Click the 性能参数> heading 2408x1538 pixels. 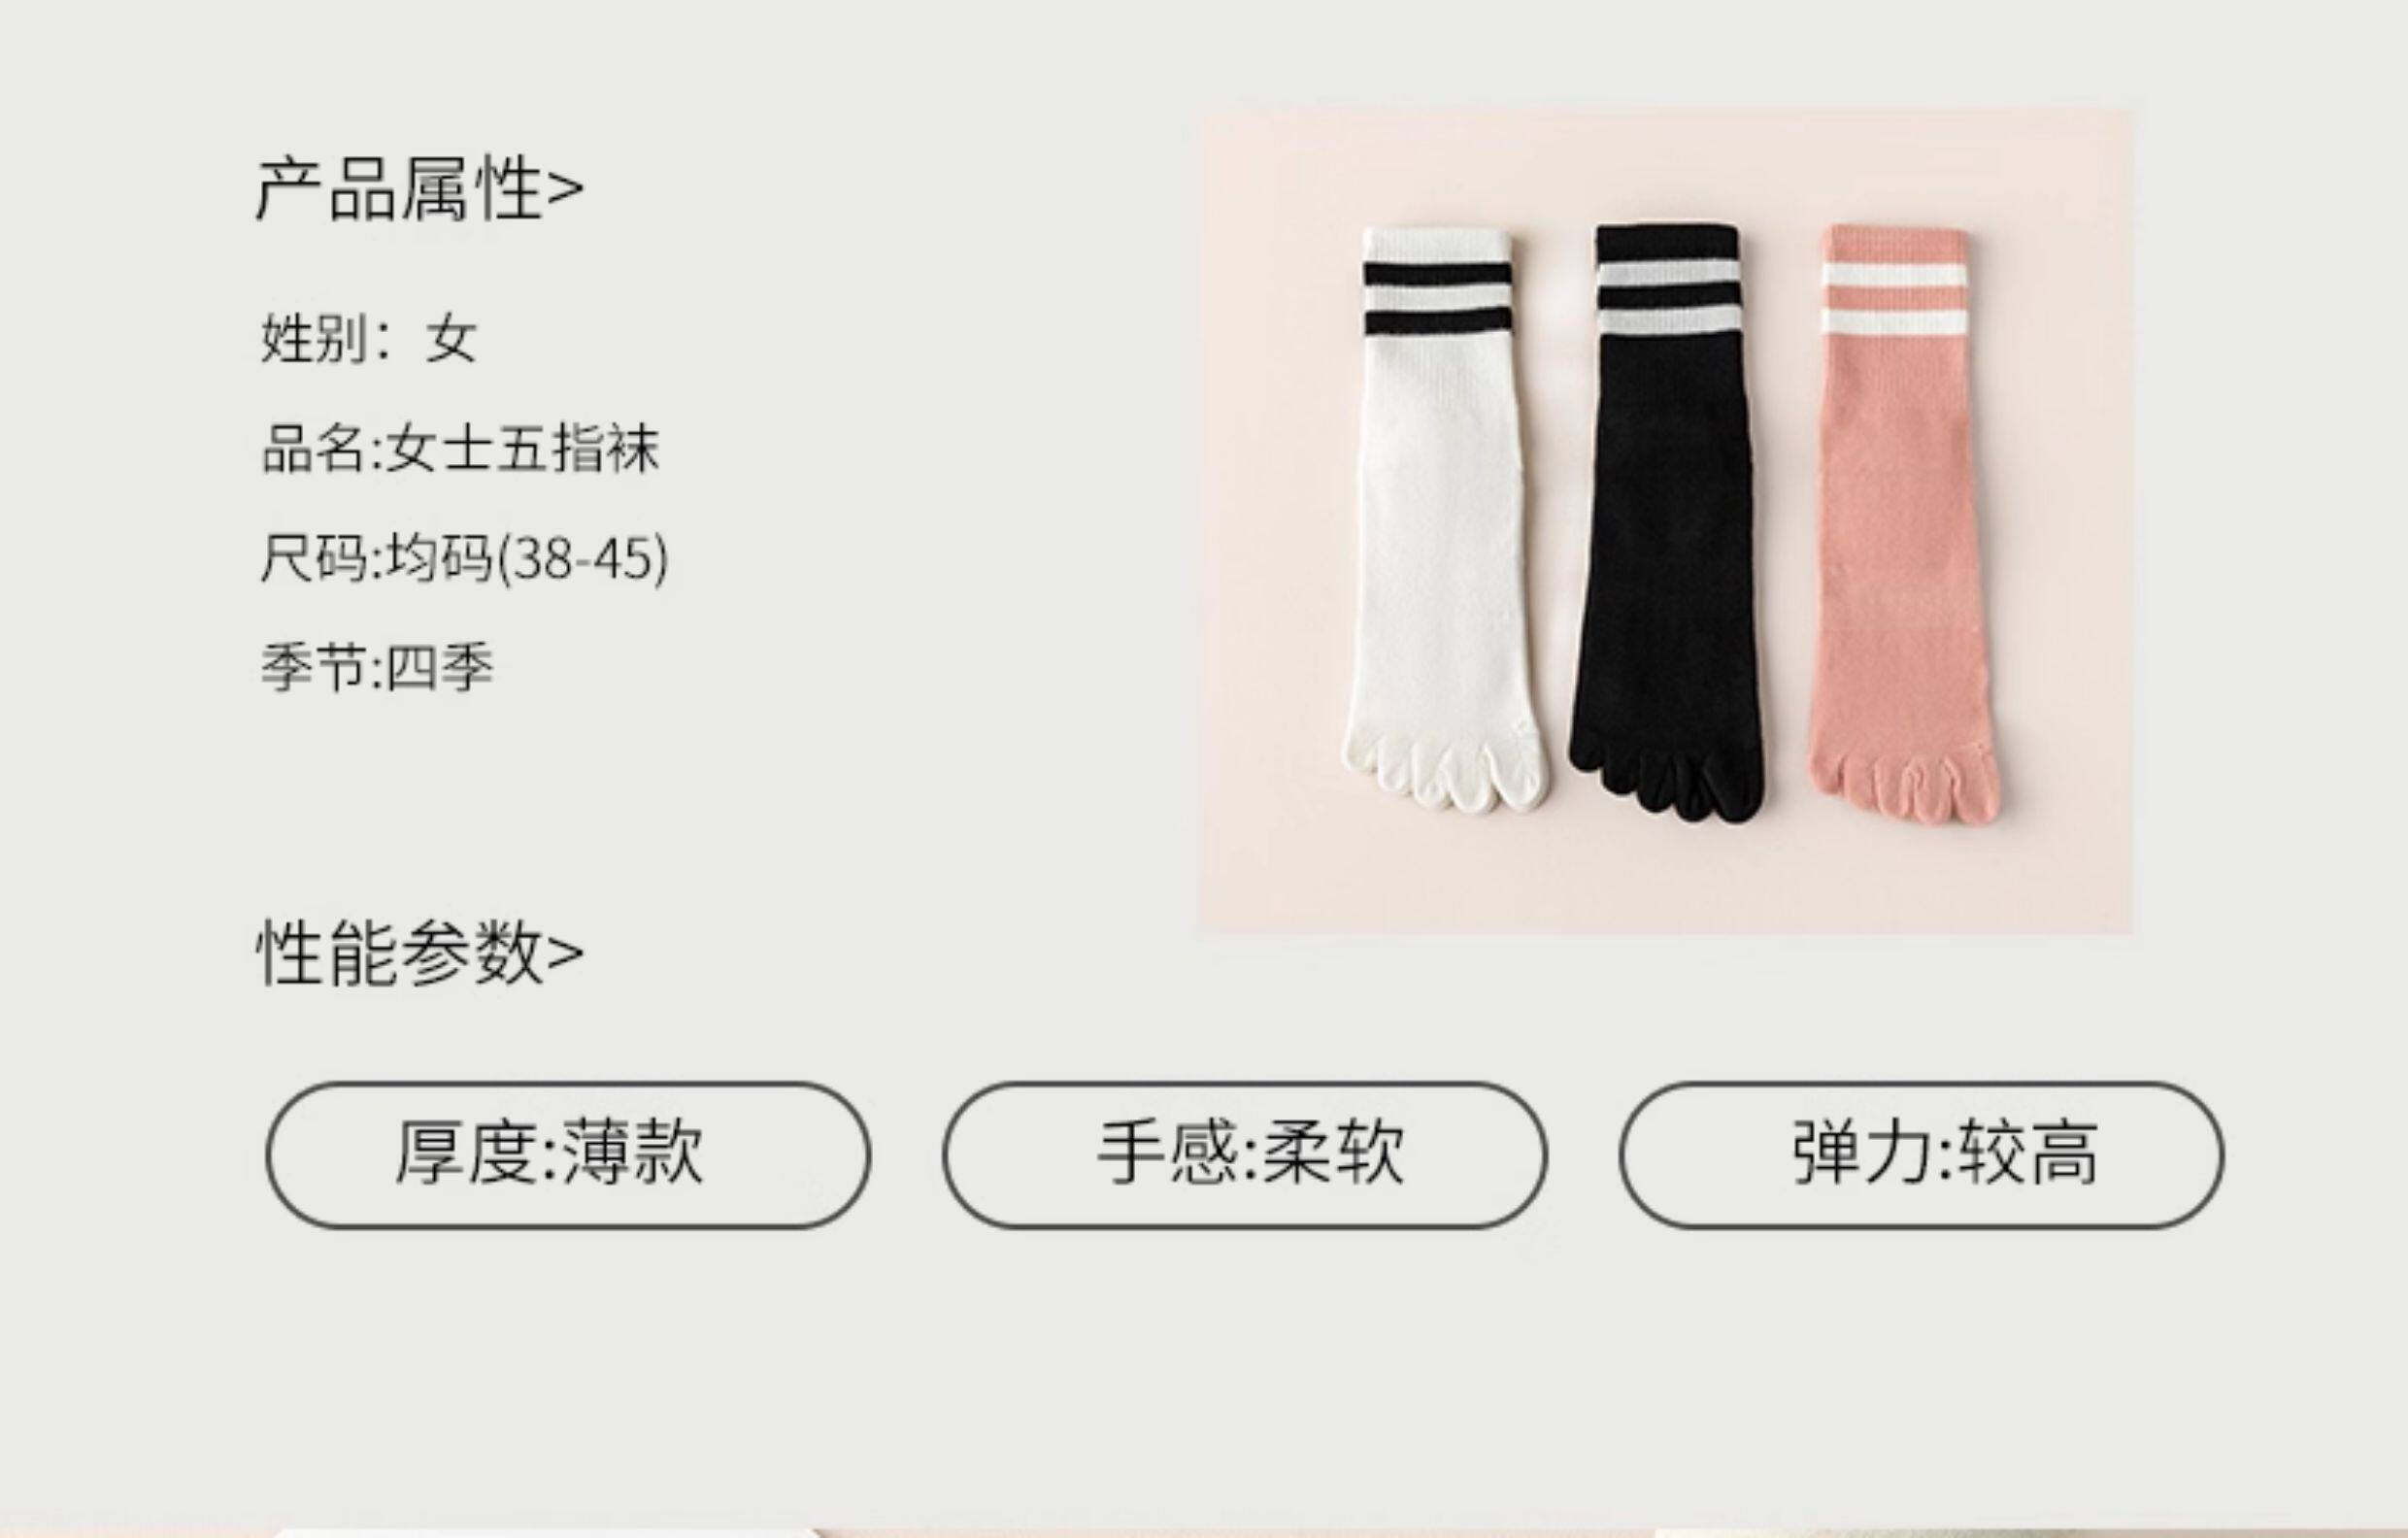419,953
